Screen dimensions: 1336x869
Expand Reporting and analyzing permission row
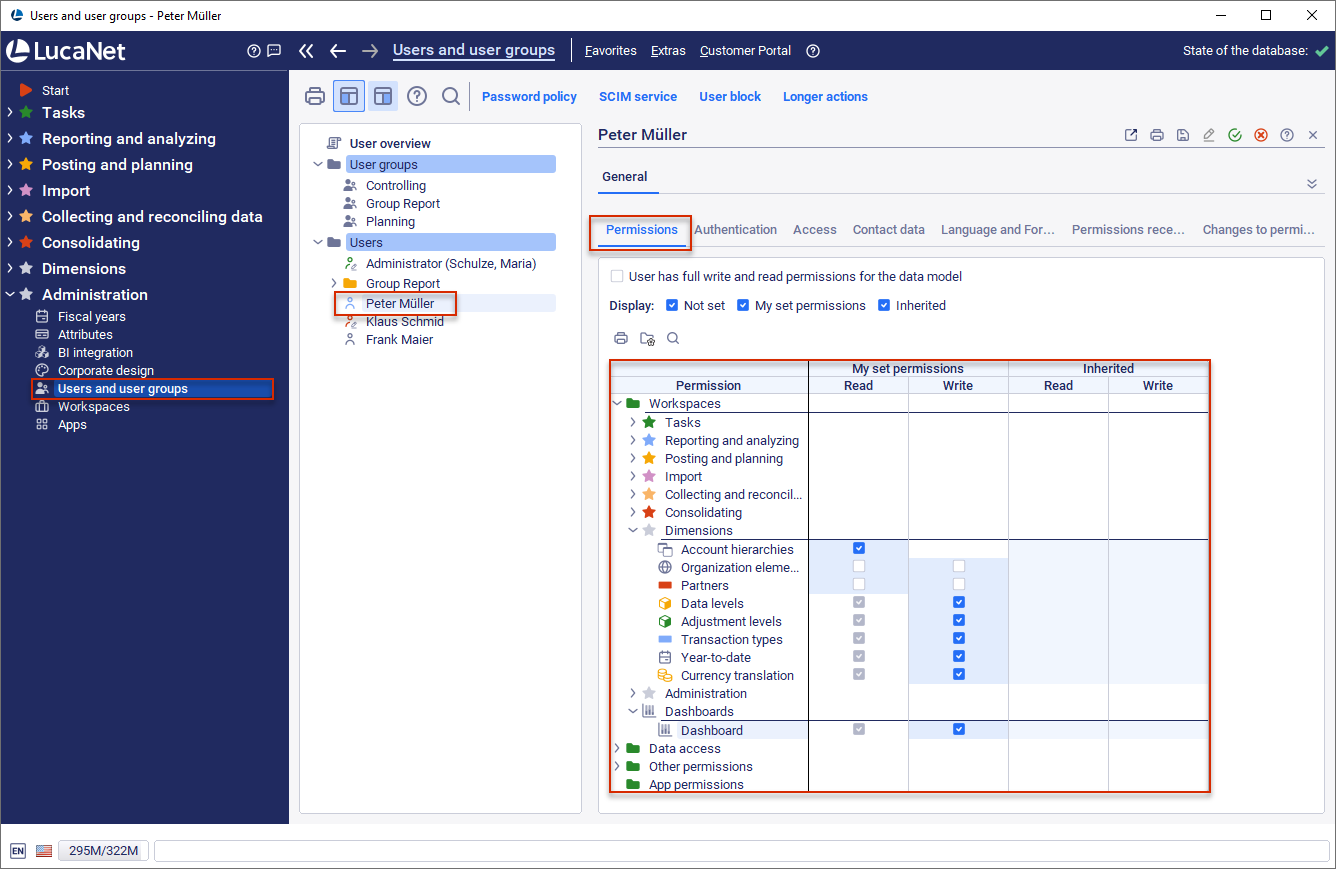pyautogui.click(x=633, y=440)
